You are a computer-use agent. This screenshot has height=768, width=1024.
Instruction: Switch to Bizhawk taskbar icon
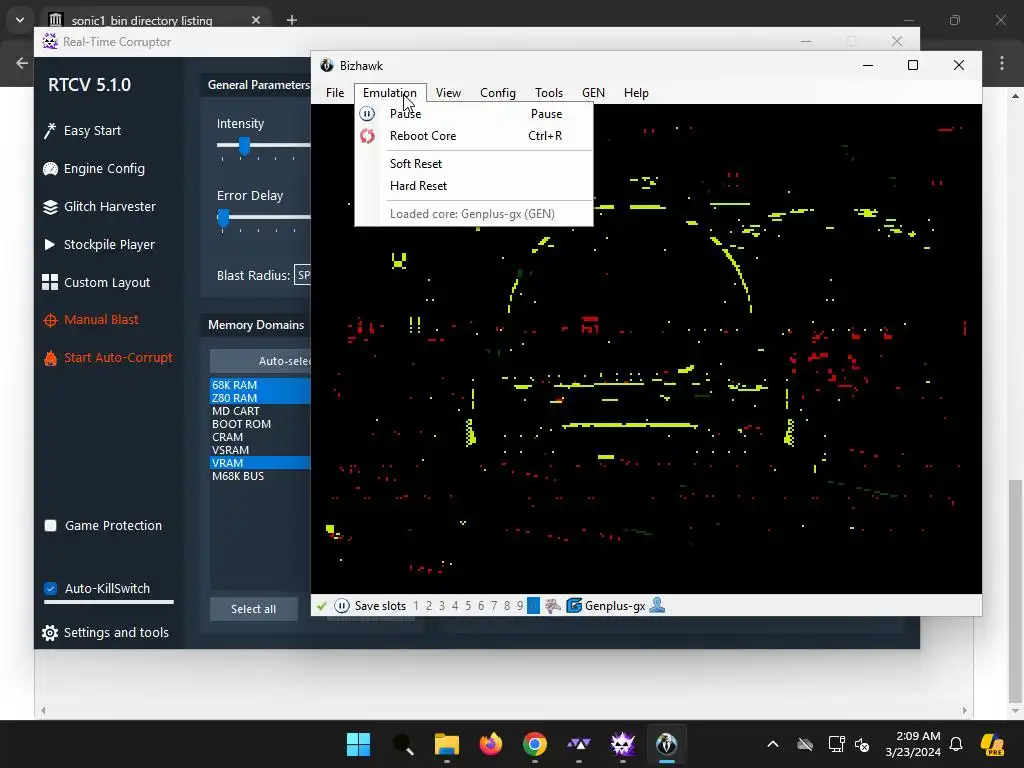point(667,744)
